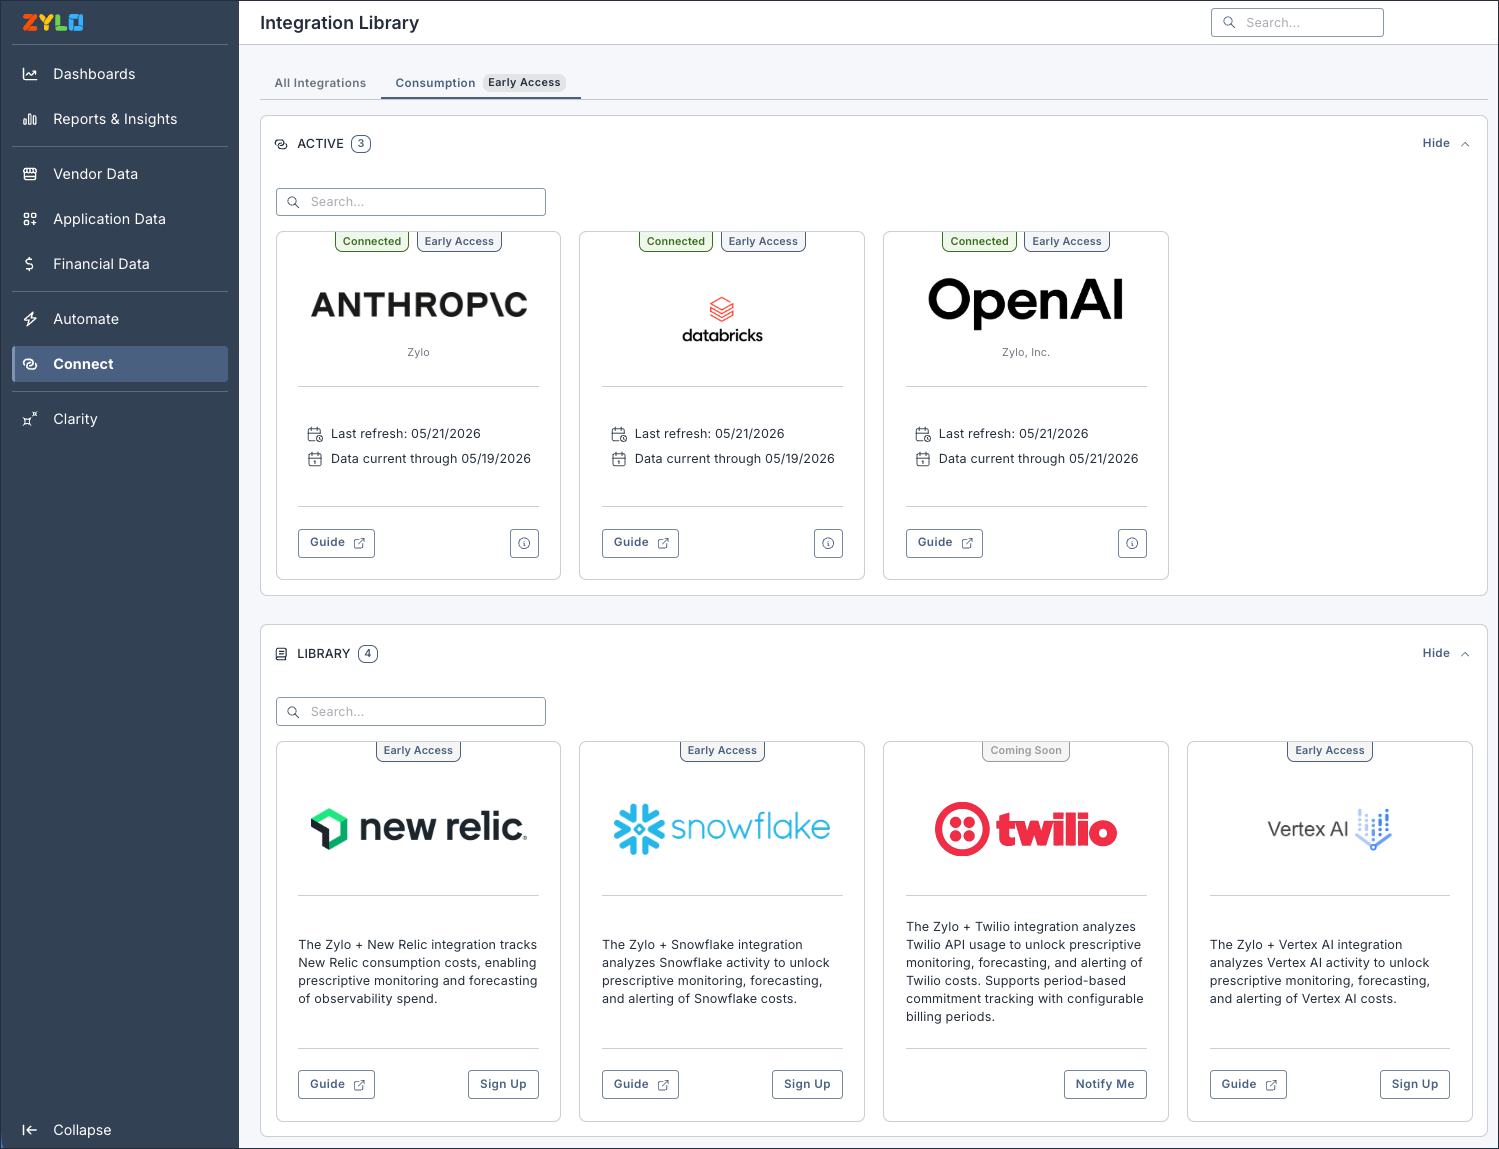This screenshot has height=1149, width=1499.
Task: Focus the ACTIVE section search box
Action: coord(411,202)
